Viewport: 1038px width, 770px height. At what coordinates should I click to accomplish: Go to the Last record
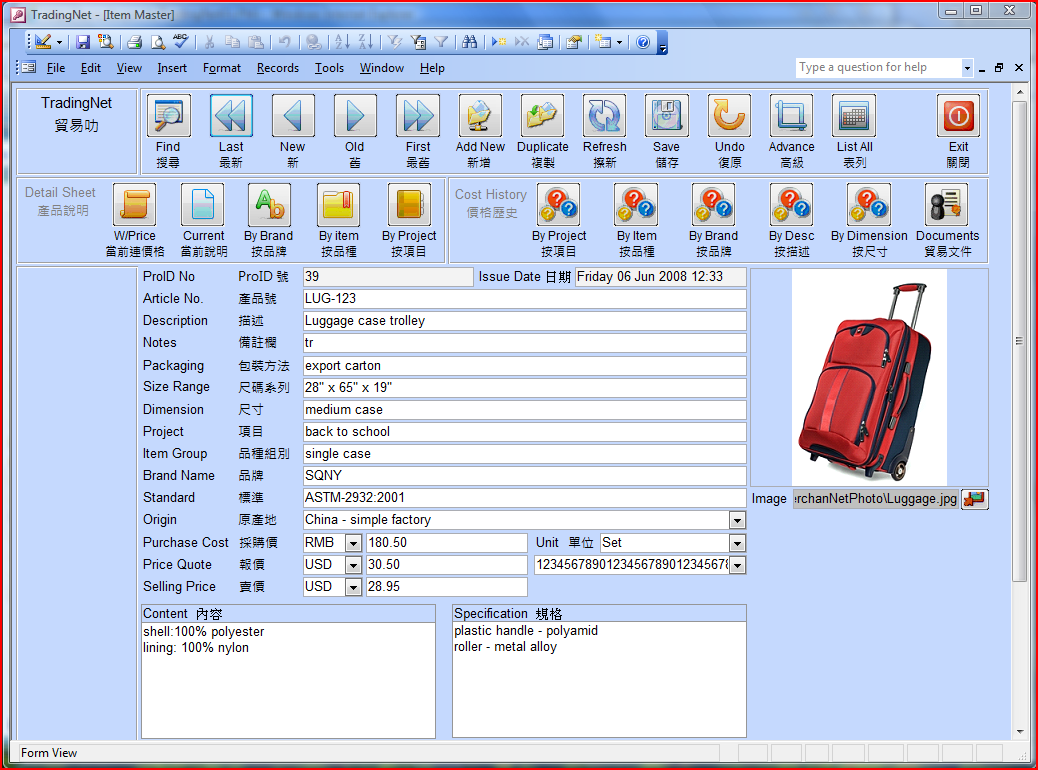[231, 117]
